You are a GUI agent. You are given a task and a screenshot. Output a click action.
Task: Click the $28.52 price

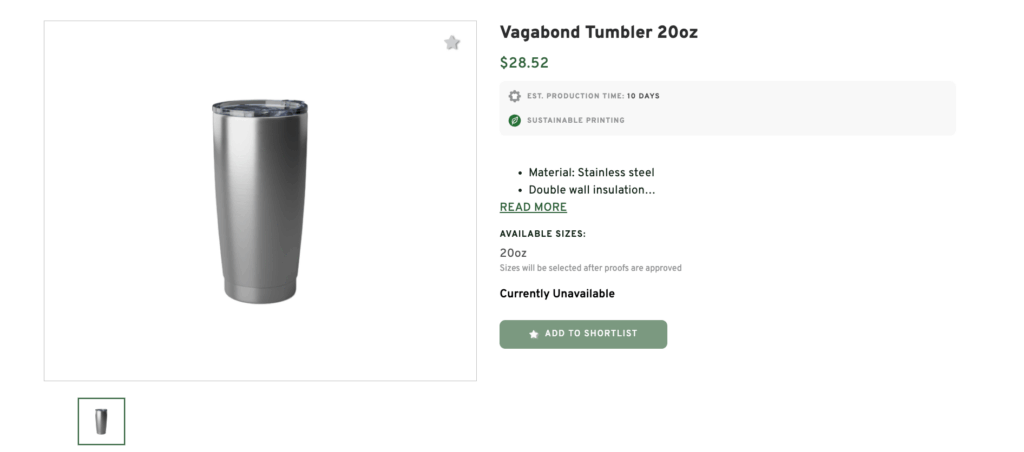524,63
